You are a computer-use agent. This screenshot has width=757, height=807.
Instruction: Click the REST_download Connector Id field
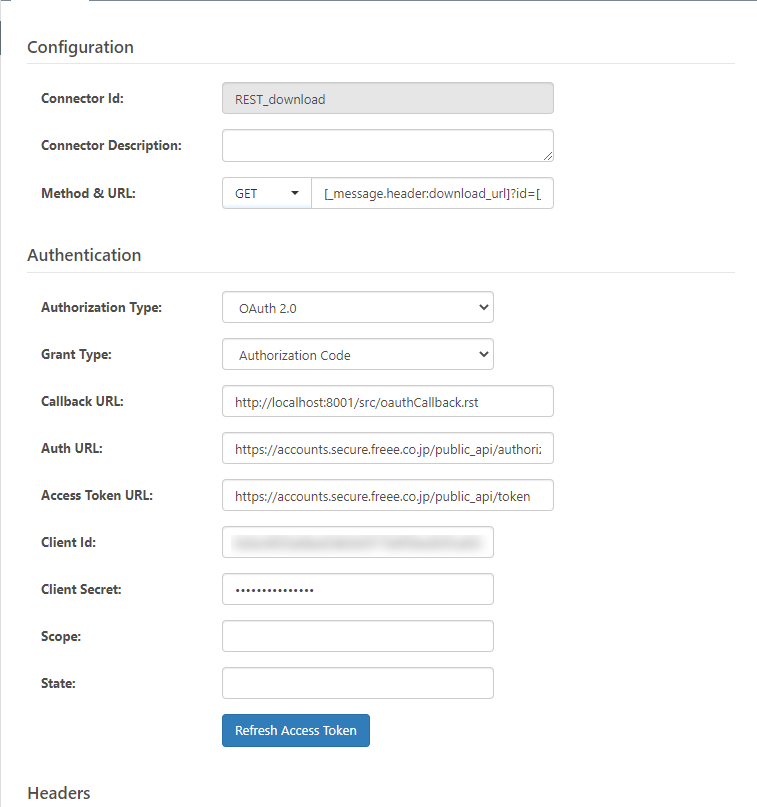[387, 98]
